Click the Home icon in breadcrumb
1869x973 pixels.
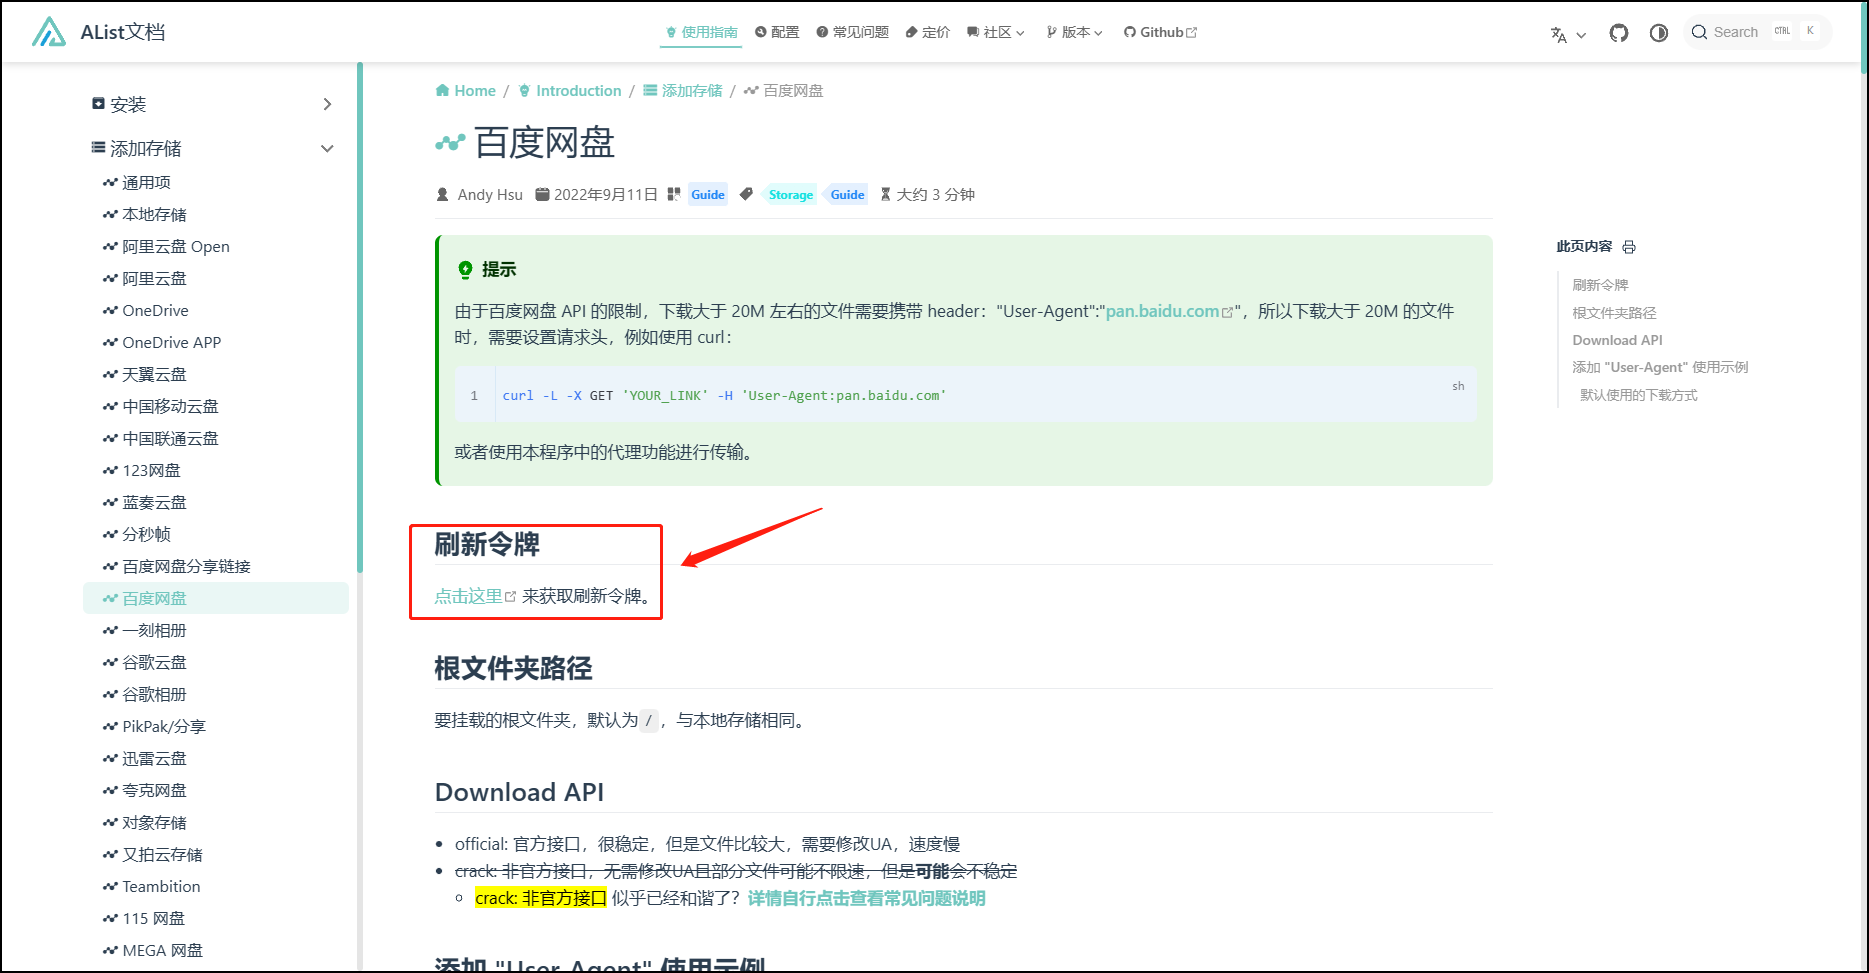(x=442, y=91)
